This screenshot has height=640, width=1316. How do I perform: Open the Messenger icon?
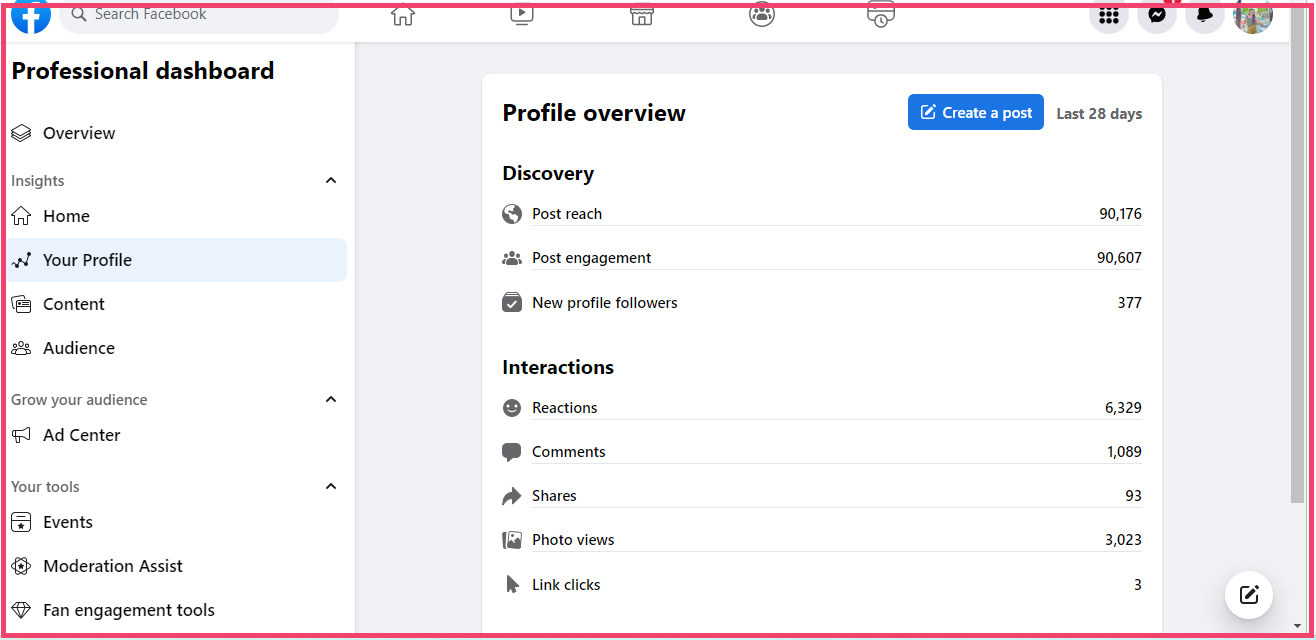pos(1157,16)
